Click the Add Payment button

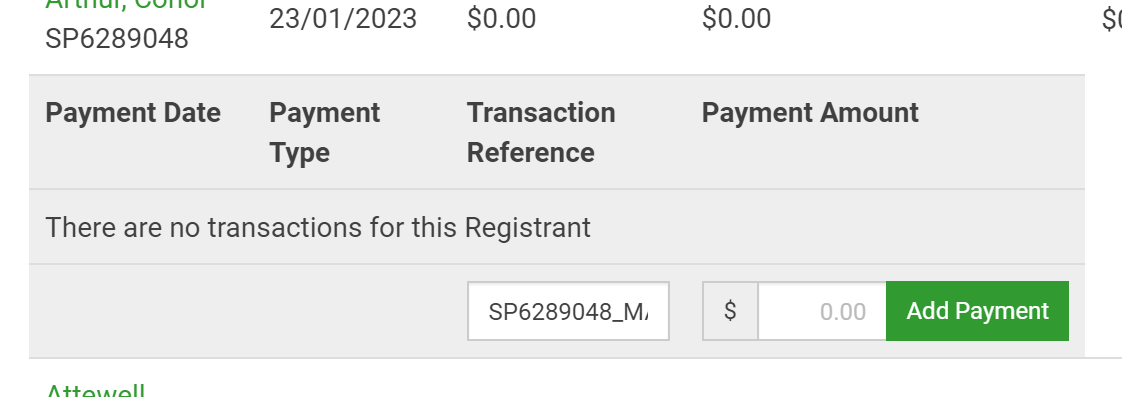coord(977,311)
